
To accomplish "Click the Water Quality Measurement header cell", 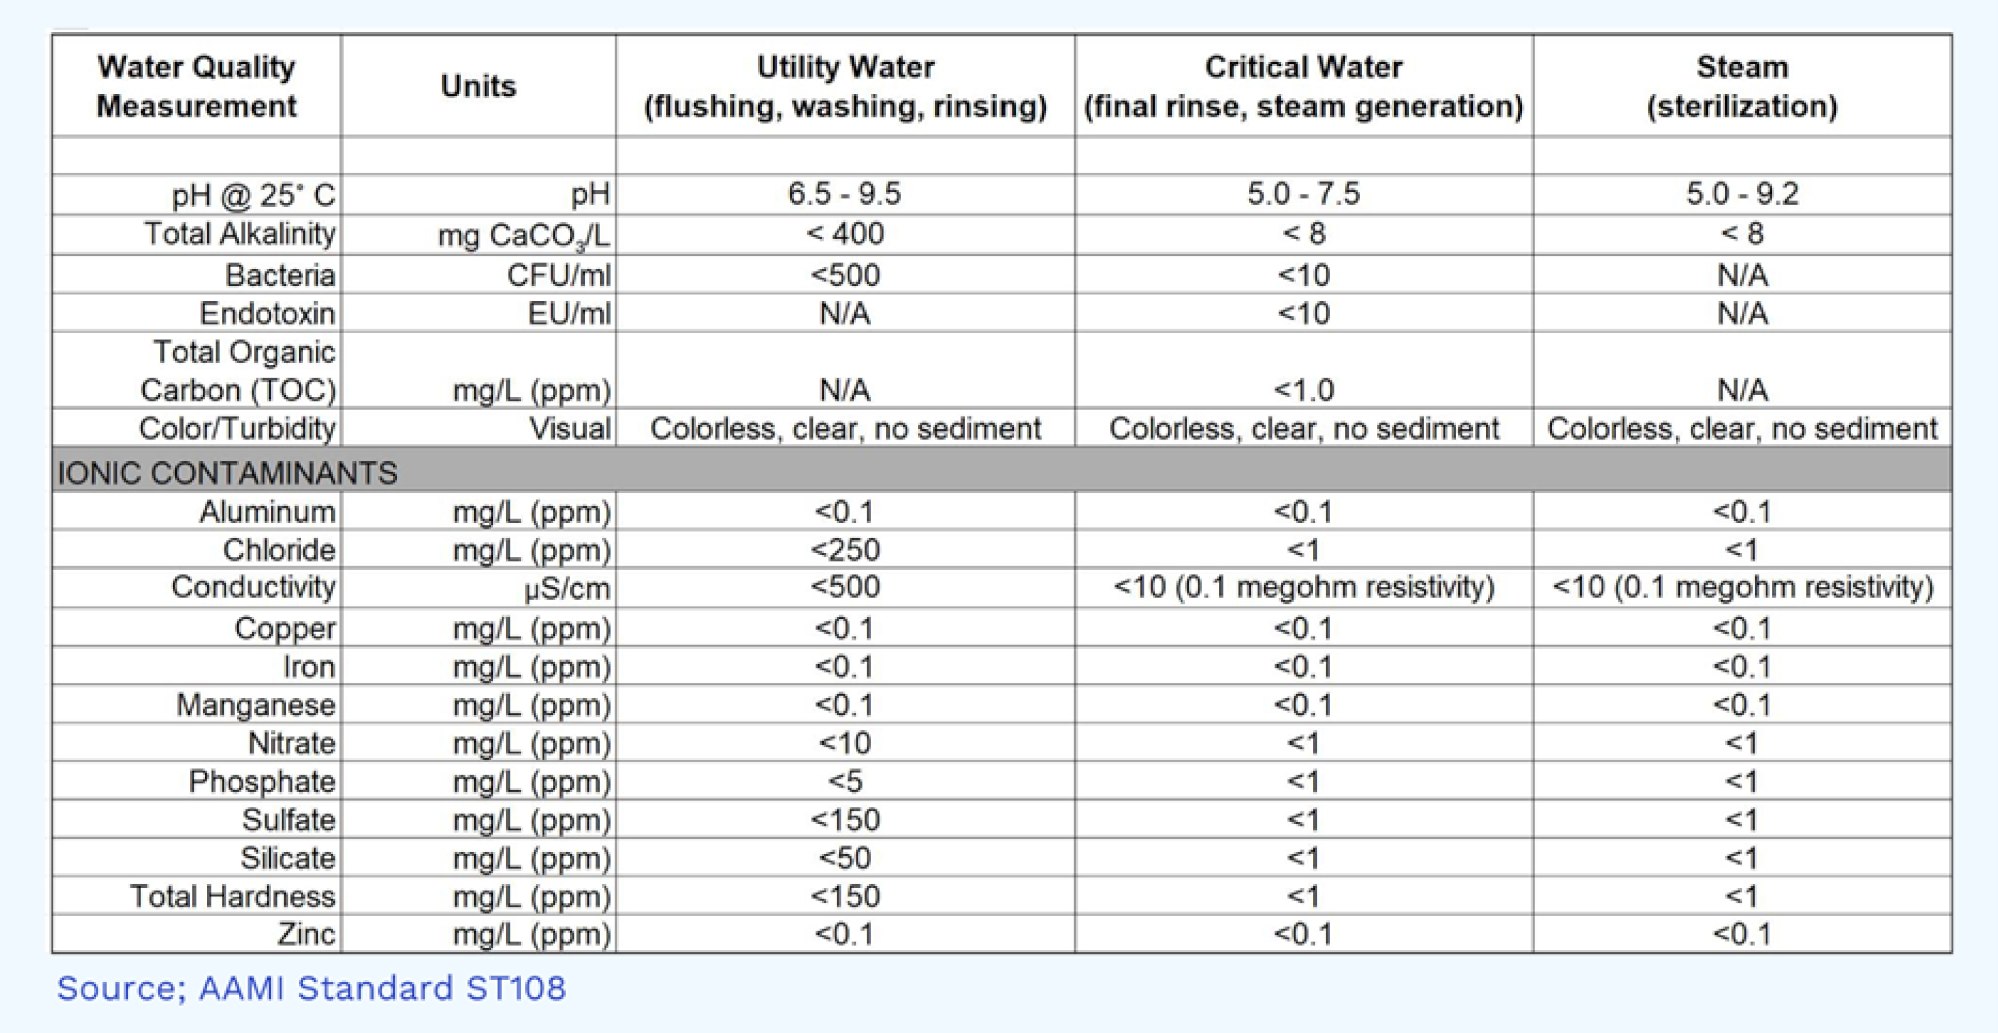I will click(x=196, y=86).
